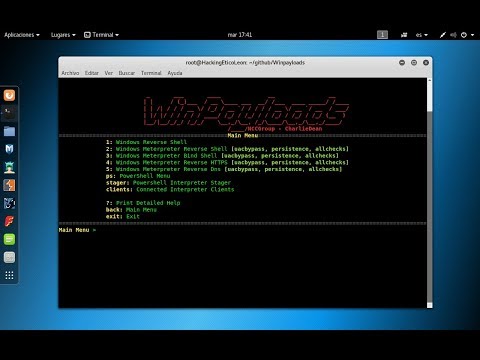Click the Terminal icon in the dock

[x=9, y=113]
